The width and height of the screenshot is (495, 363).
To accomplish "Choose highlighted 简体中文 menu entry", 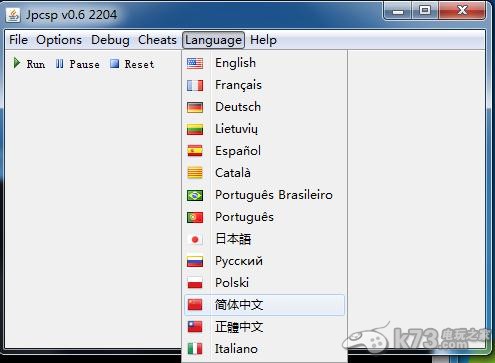I will pyautogui.click(x=264, y=305).
